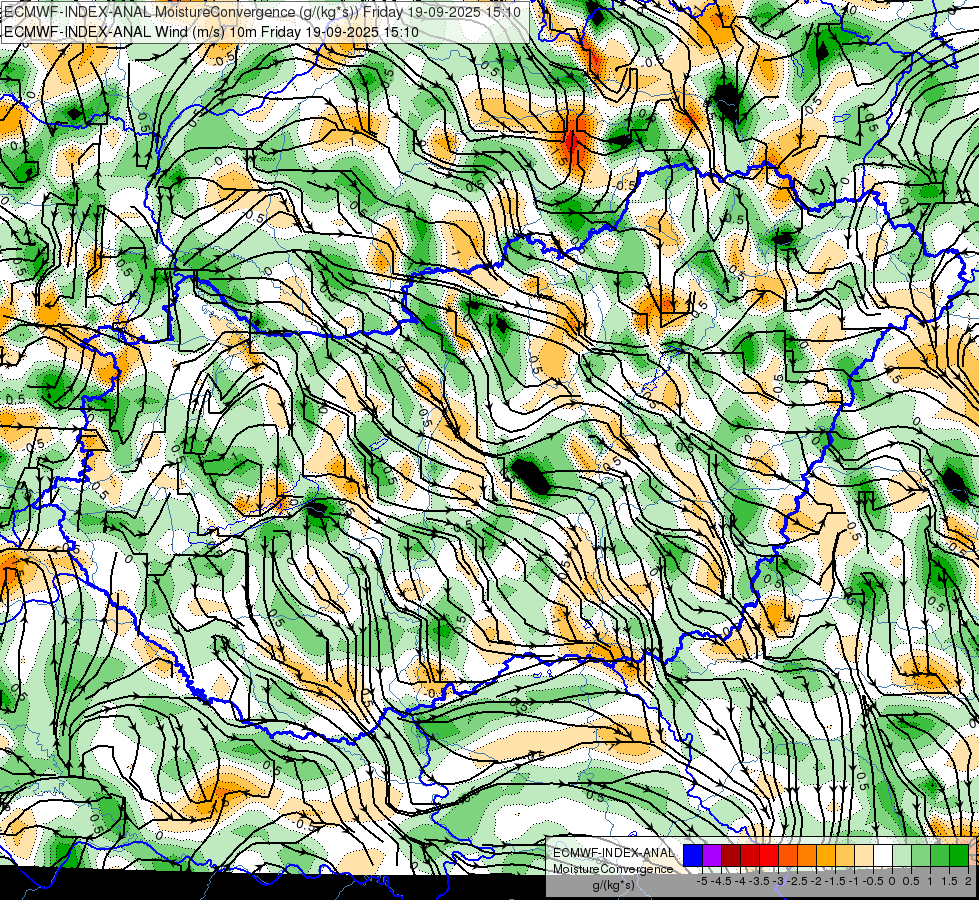Click the legend label ECMWF-INDEX-ANAL

click(613, 853)
